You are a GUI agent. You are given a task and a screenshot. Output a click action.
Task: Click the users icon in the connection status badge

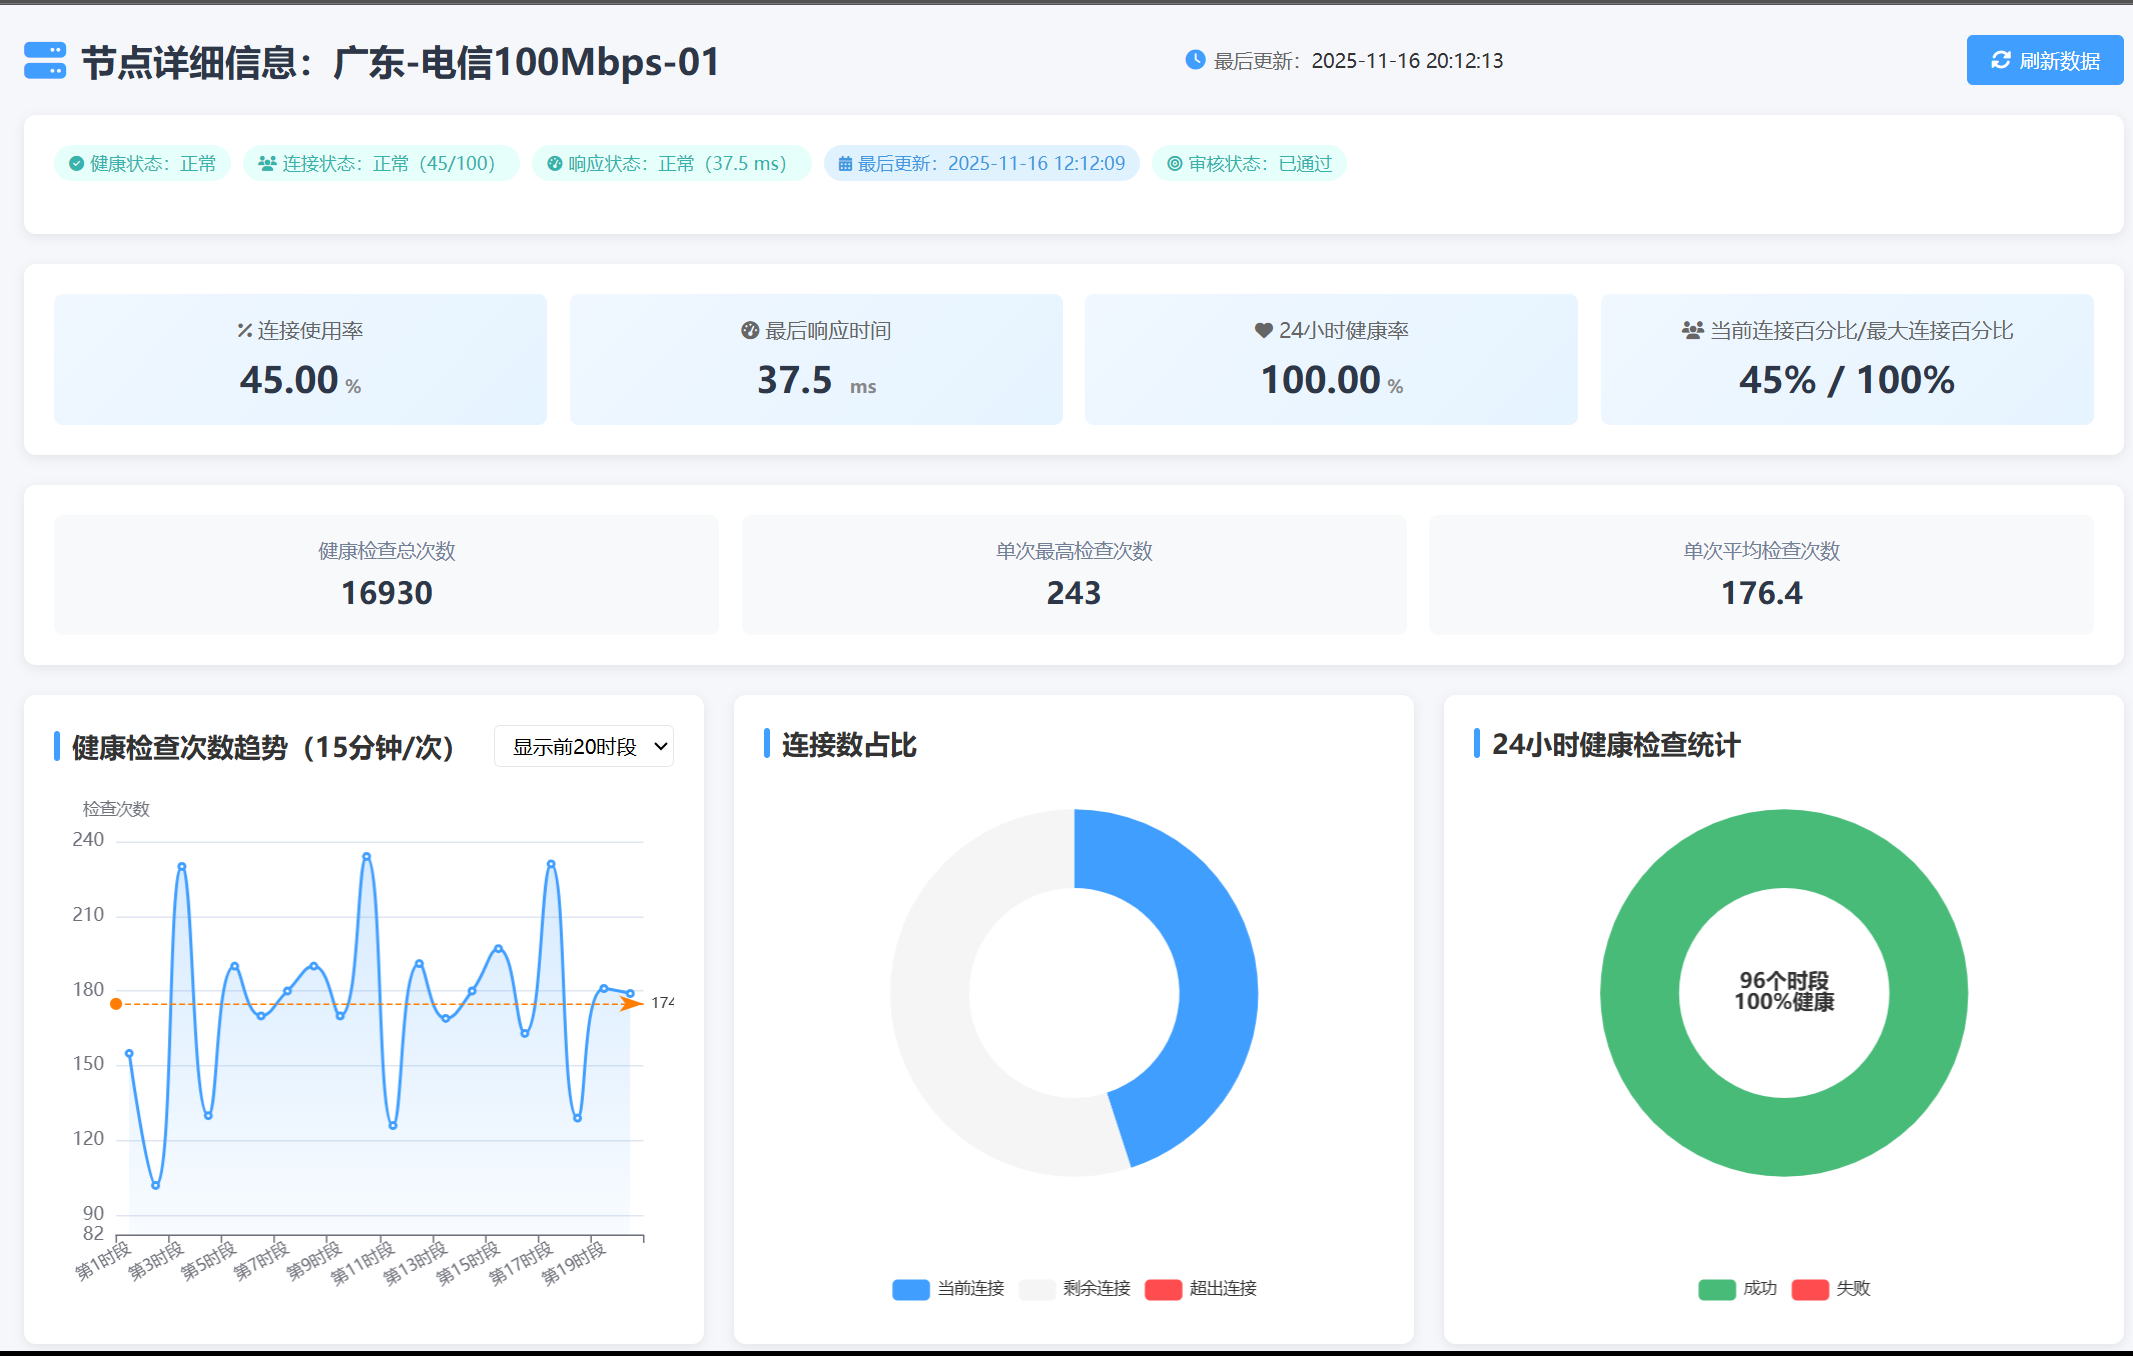[x=267, y=164]
